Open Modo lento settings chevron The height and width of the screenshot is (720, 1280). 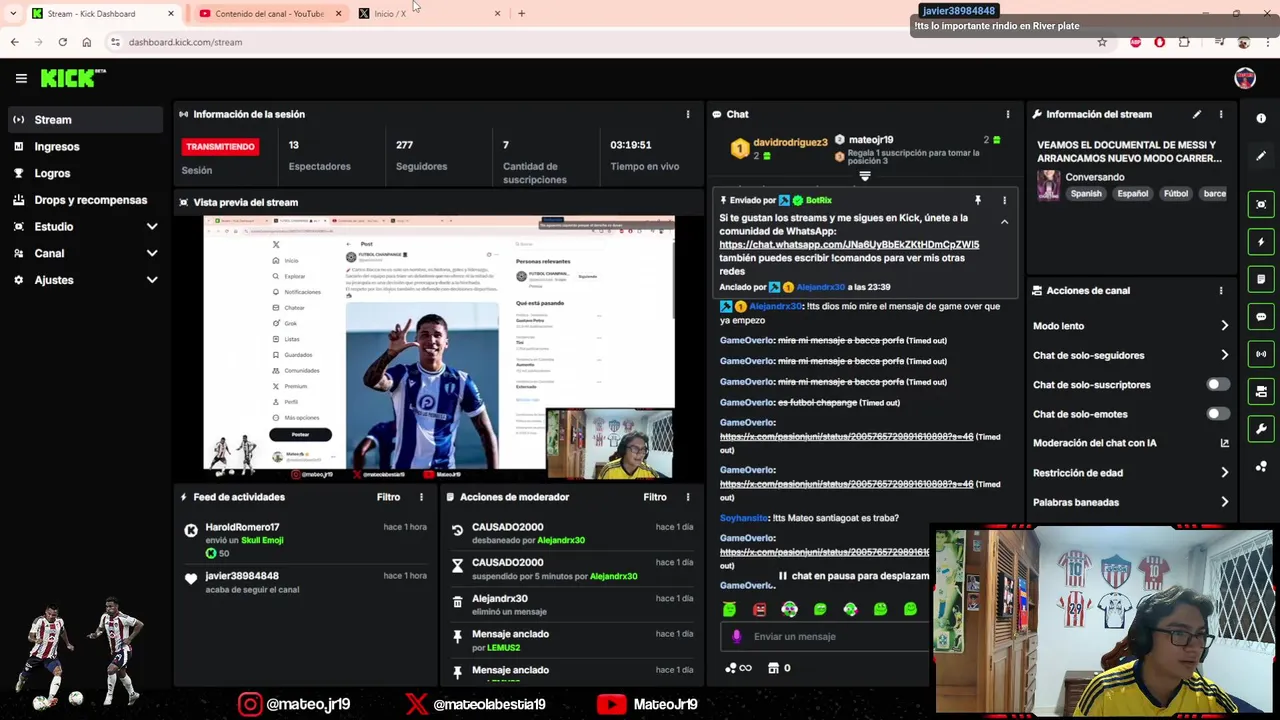pos(1224,326)
